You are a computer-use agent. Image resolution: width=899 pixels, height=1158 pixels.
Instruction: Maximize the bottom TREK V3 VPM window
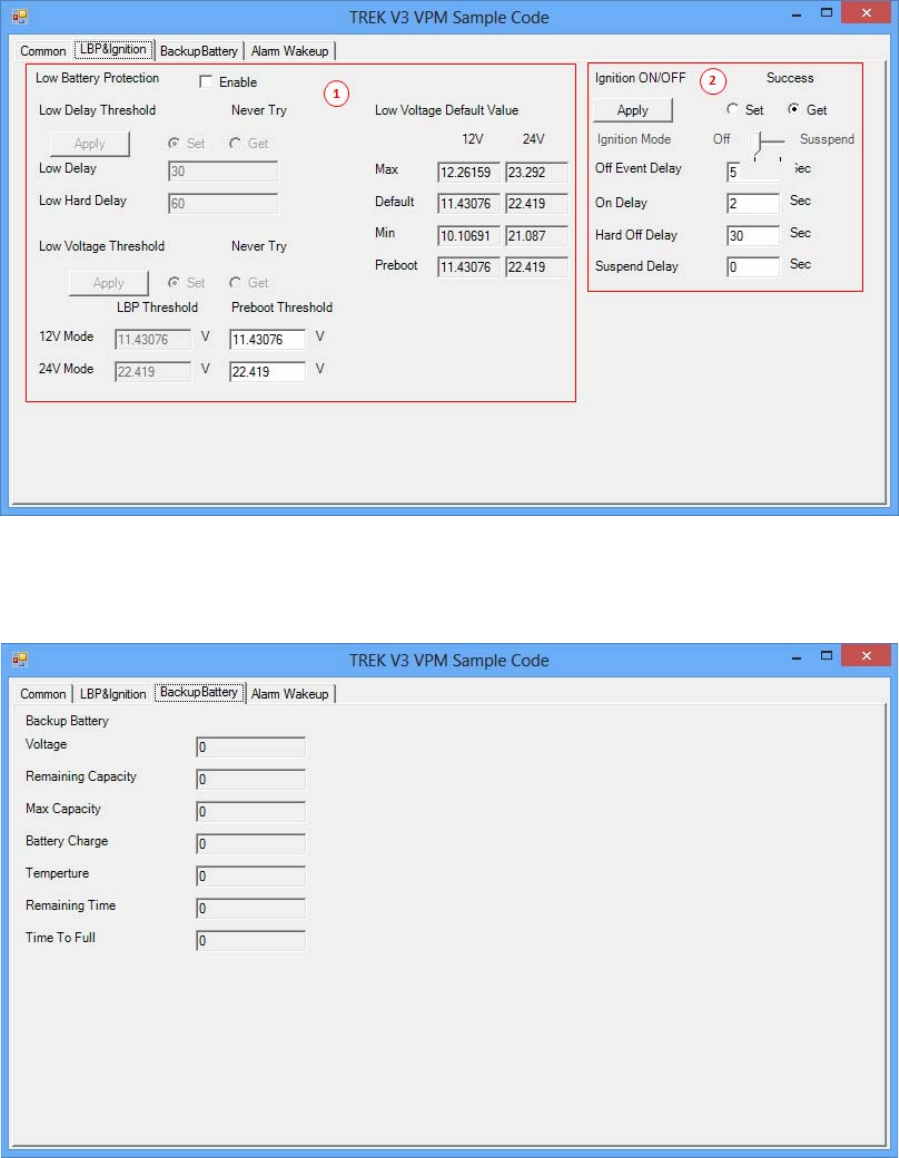(x=827, y=655)
